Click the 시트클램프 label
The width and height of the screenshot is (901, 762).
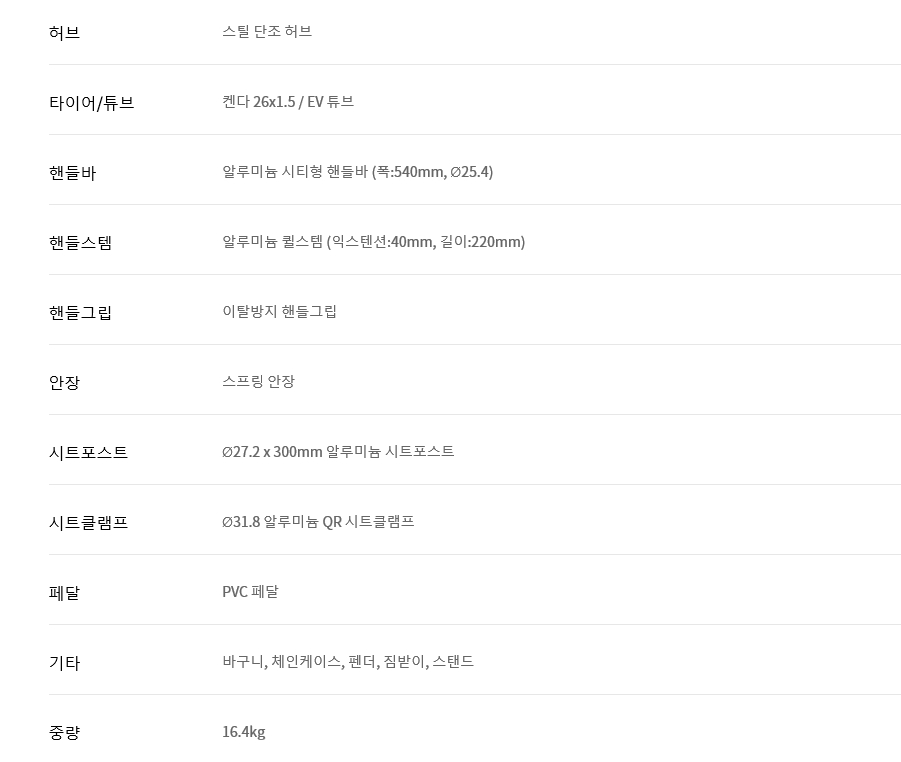pyautogui.click(x=88, y=523)
